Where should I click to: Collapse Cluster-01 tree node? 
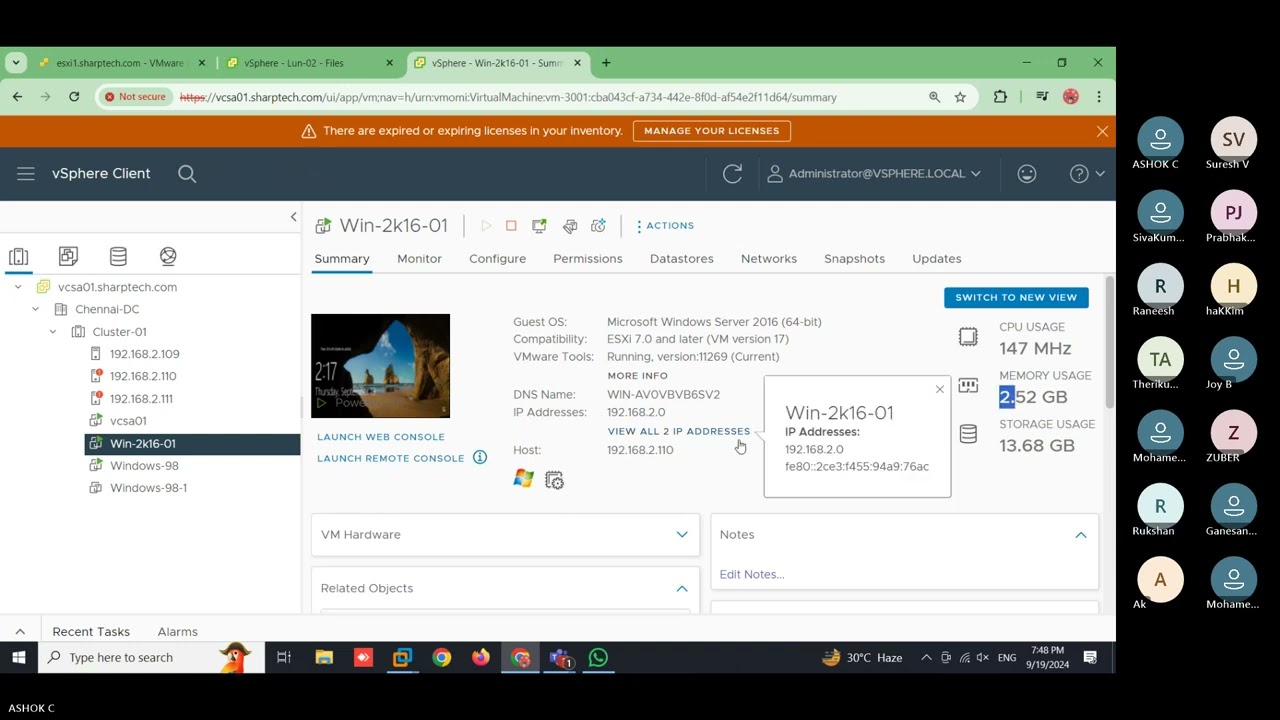52,332
